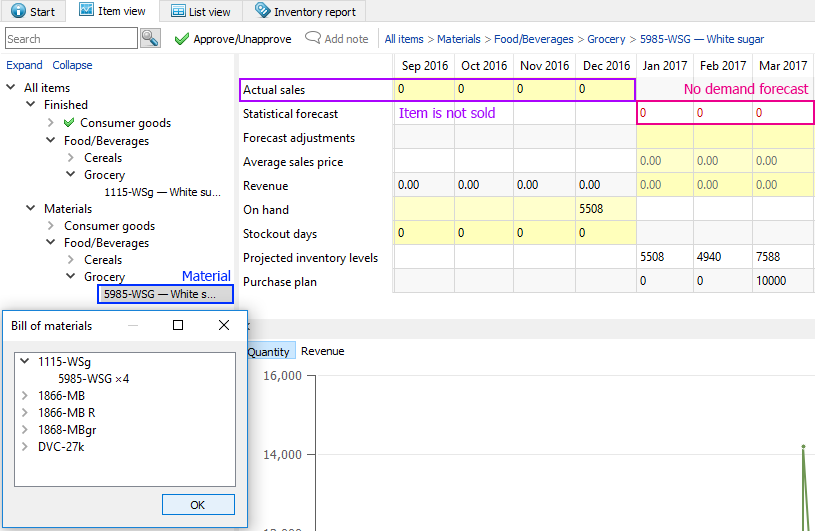
Task: Click the Add note speech bubble icon
Action: (313, 39)
